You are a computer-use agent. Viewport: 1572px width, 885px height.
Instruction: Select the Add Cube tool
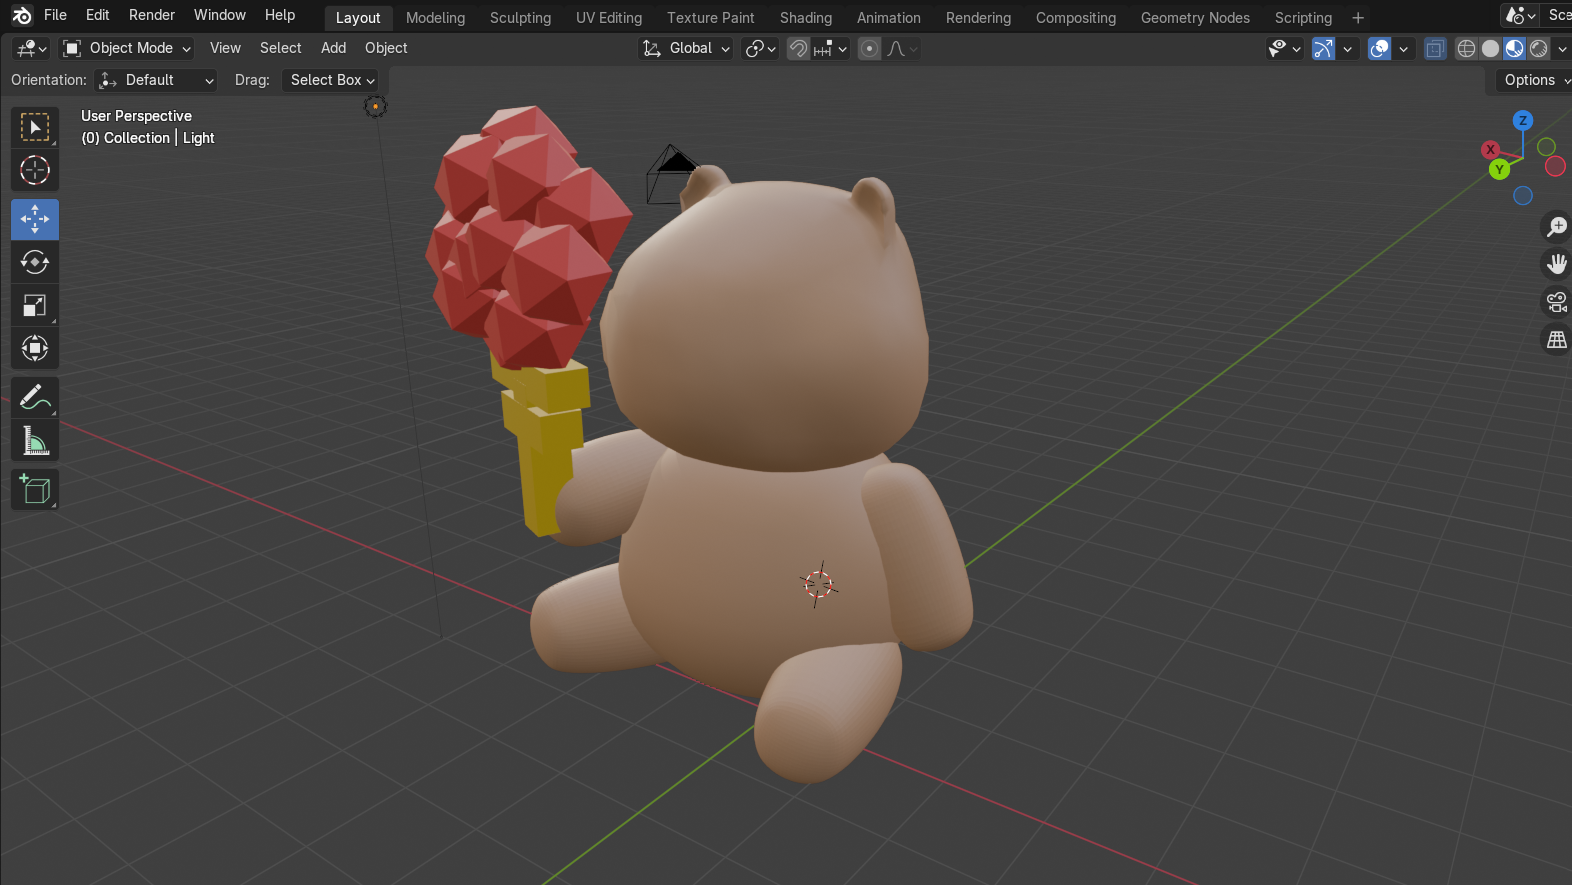coord(35,490)
